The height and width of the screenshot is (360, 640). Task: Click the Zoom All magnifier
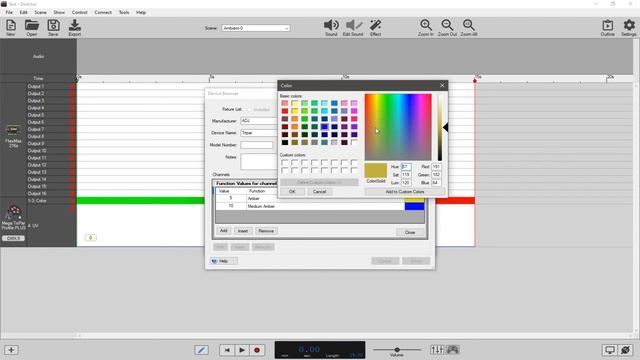click(469, 25)
